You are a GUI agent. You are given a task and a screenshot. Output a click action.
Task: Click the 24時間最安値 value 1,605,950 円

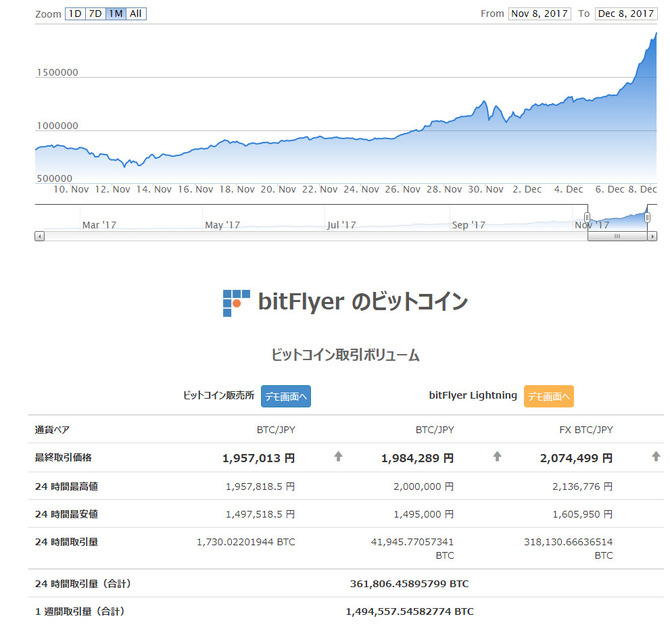click(x=582, y=514)
